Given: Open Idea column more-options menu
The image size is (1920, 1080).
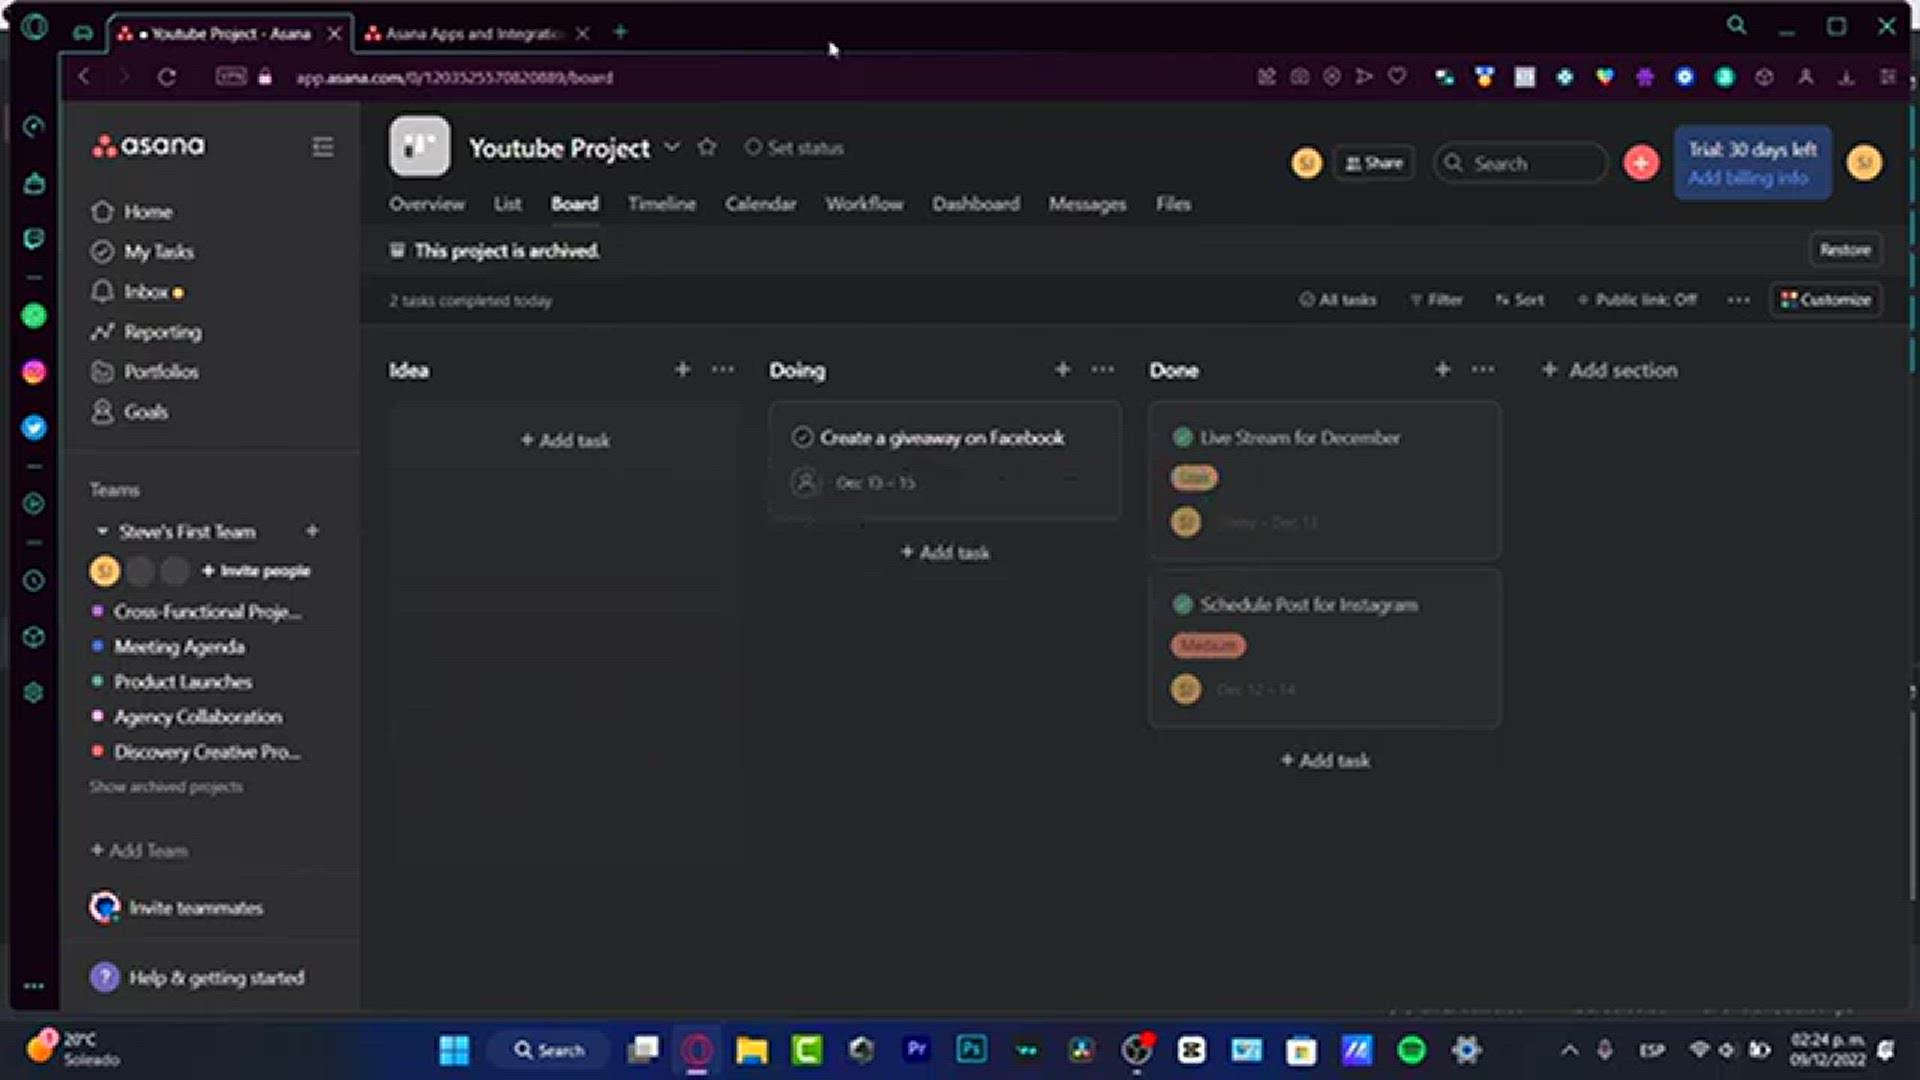Looking at the screenshot, I should point(723,370).
